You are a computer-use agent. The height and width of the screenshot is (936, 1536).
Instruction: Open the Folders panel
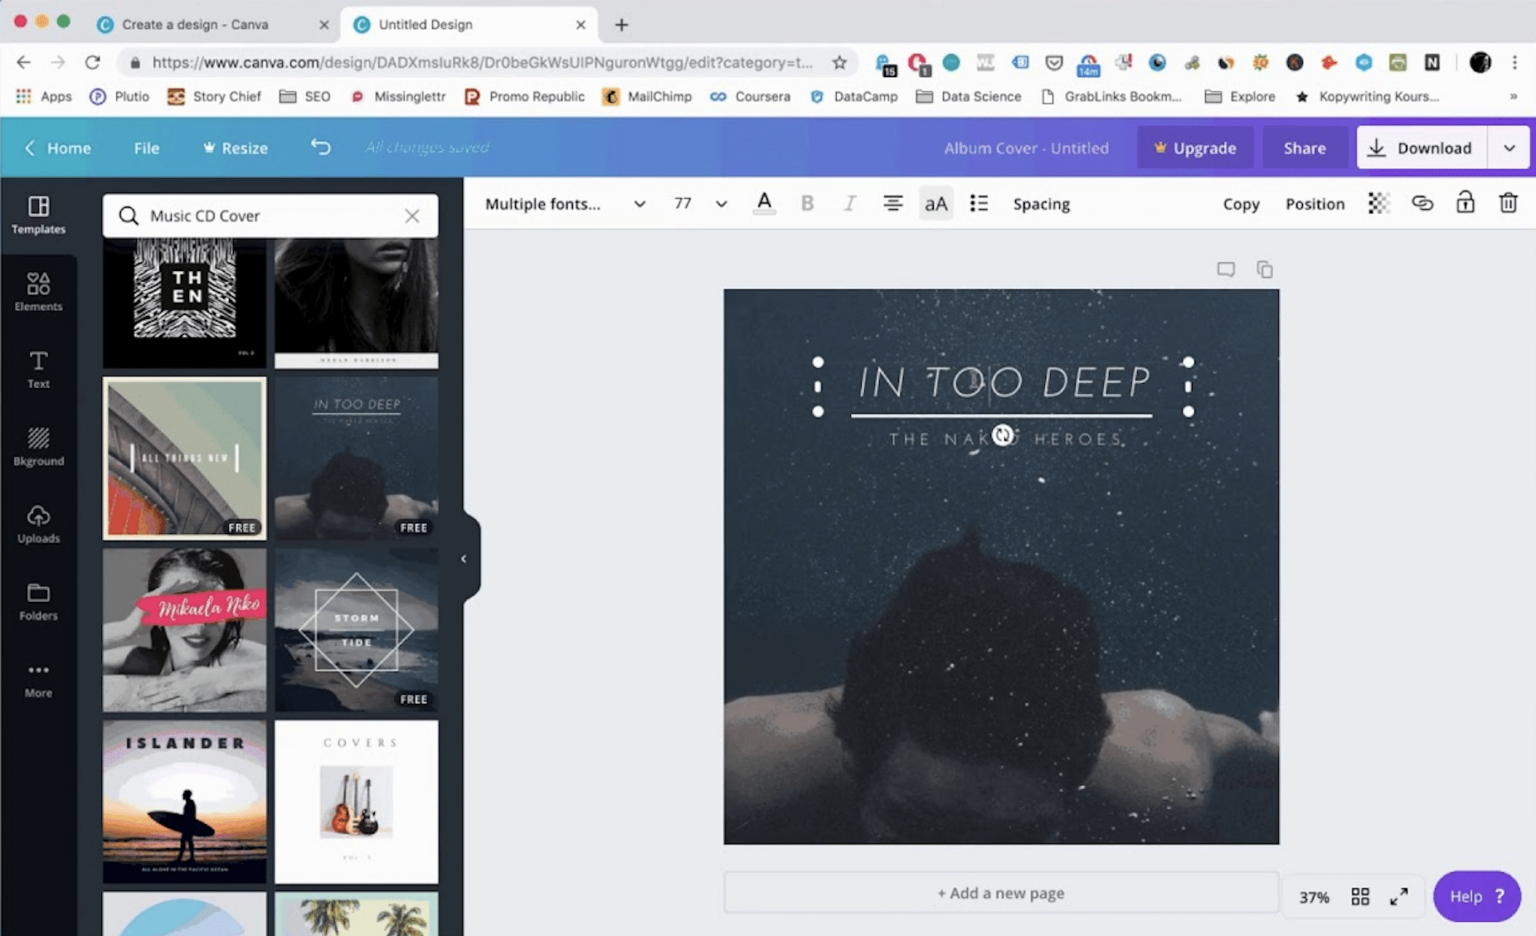point(38,601)
